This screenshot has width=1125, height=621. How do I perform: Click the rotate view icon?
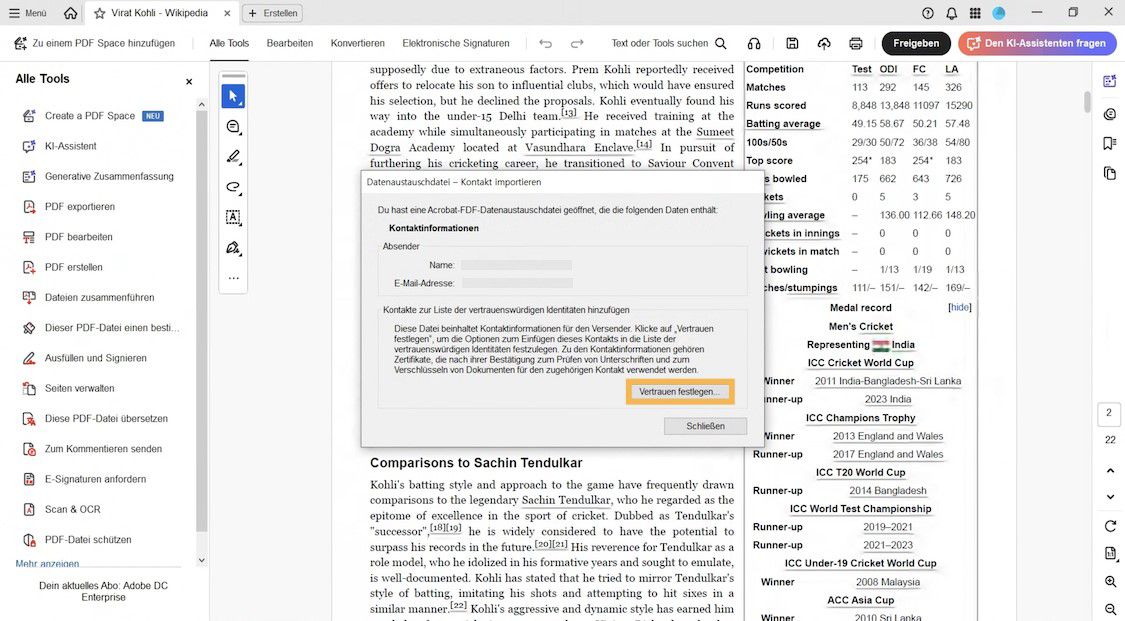tap(1110, 526)
